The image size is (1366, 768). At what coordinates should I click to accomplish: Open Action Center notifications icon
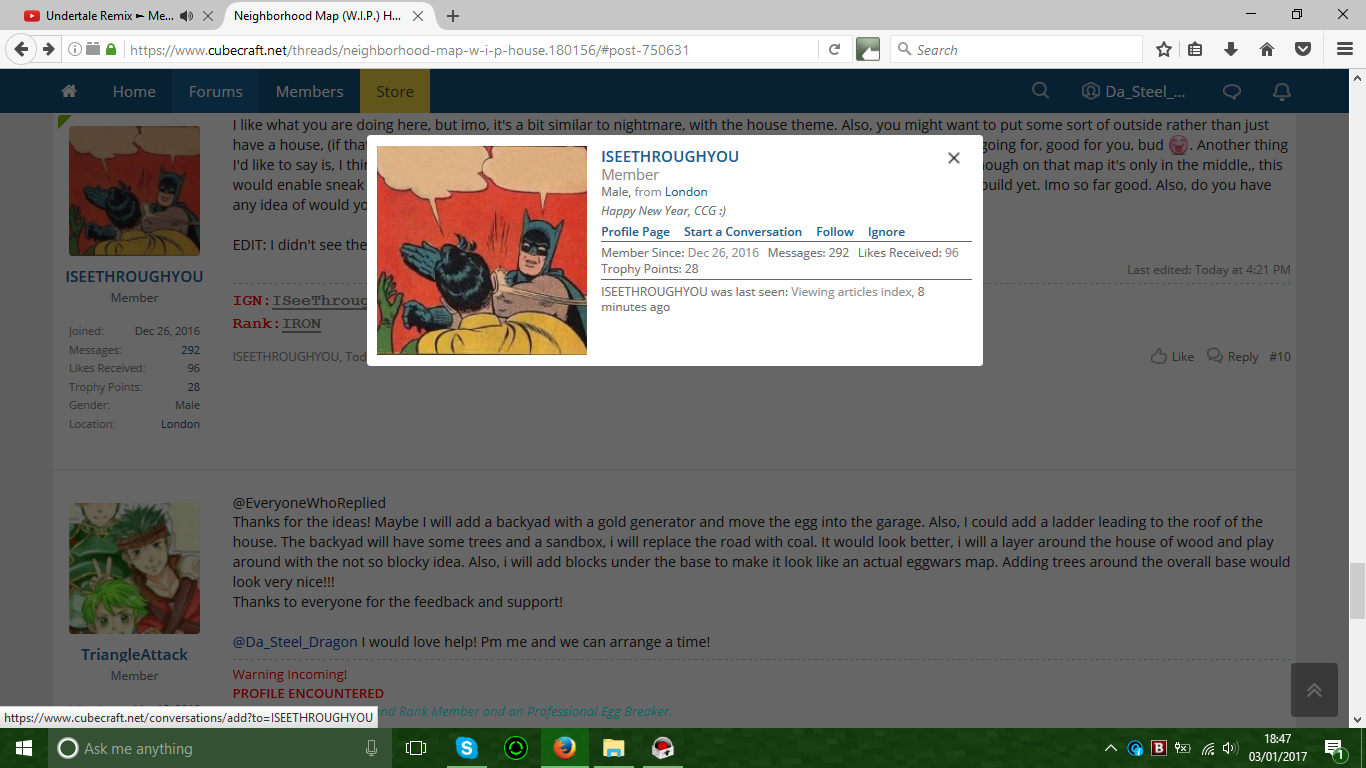1334,748
